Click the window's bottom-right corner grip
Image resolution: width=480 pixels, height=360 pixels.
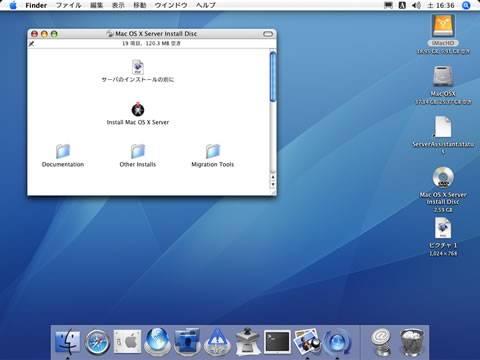tap(273, 192)
